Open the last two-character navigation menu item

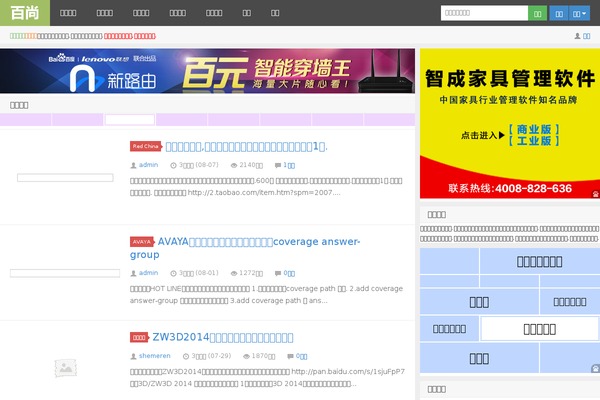tap(275, 13)
